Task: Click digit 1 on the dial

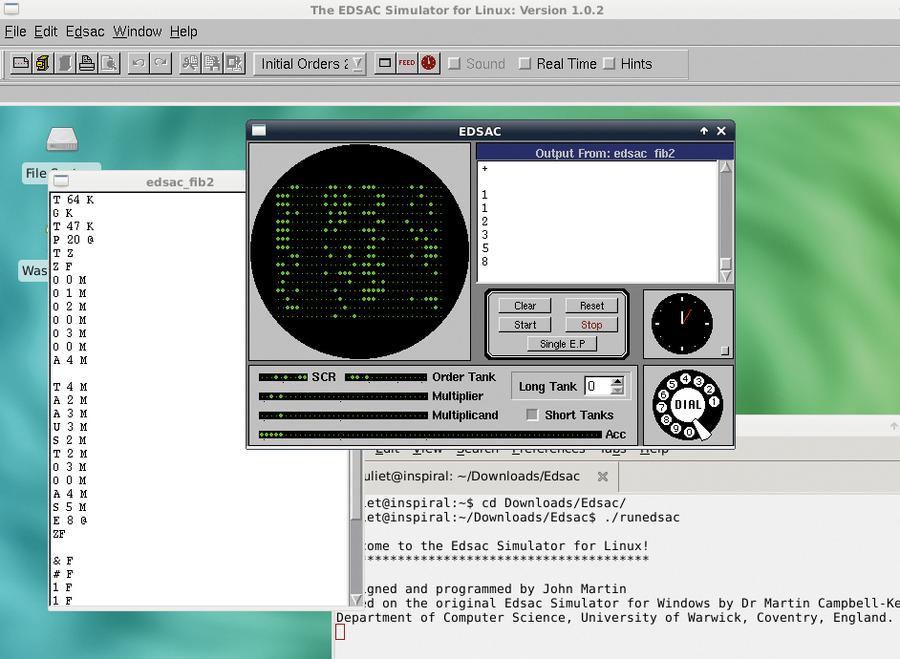Action: [x=713, y=402]
